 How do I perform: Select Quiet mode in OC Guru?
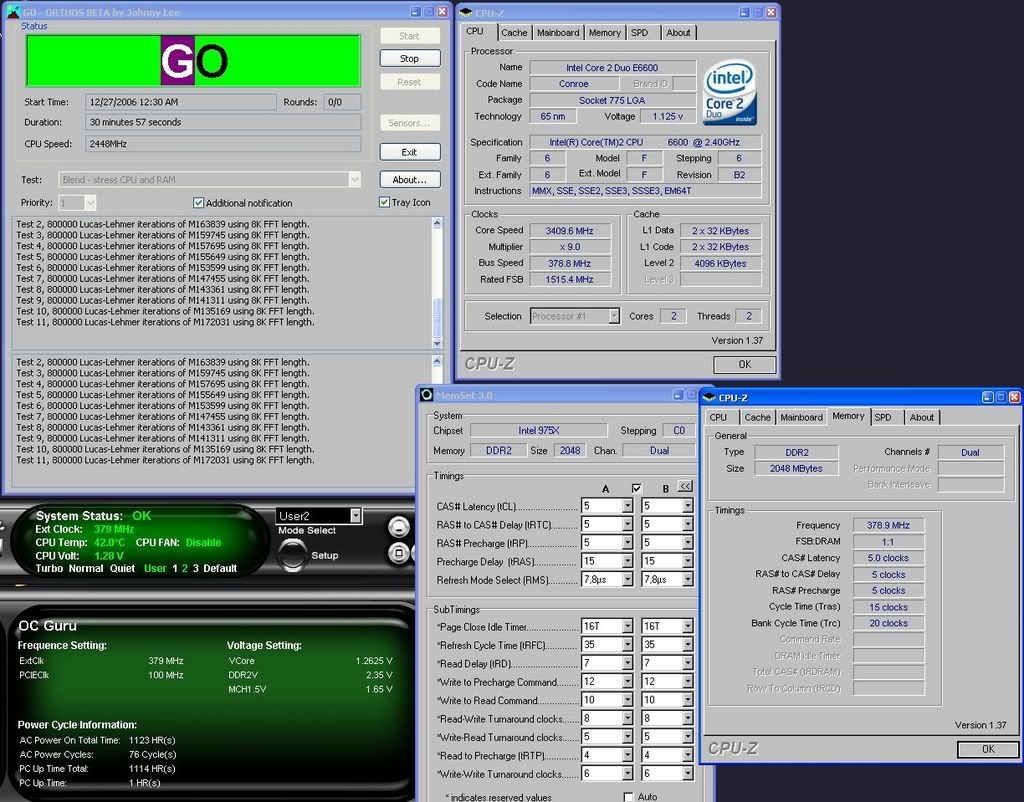(122, 568)
